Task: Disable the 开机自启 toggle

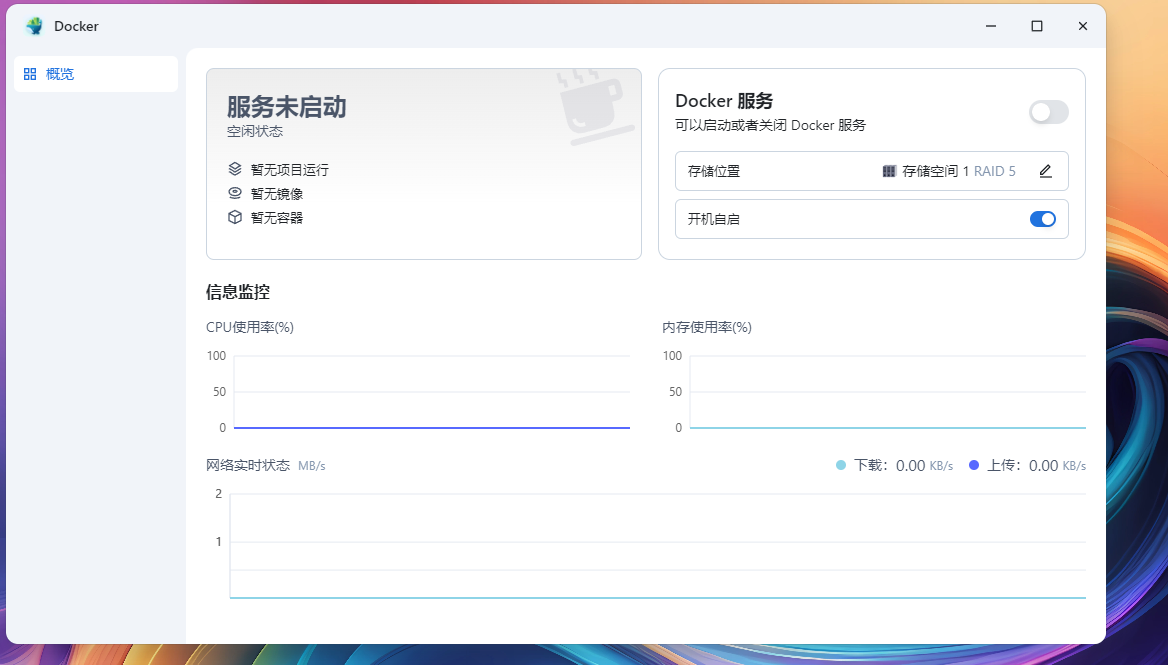Action: point(1043,219)
